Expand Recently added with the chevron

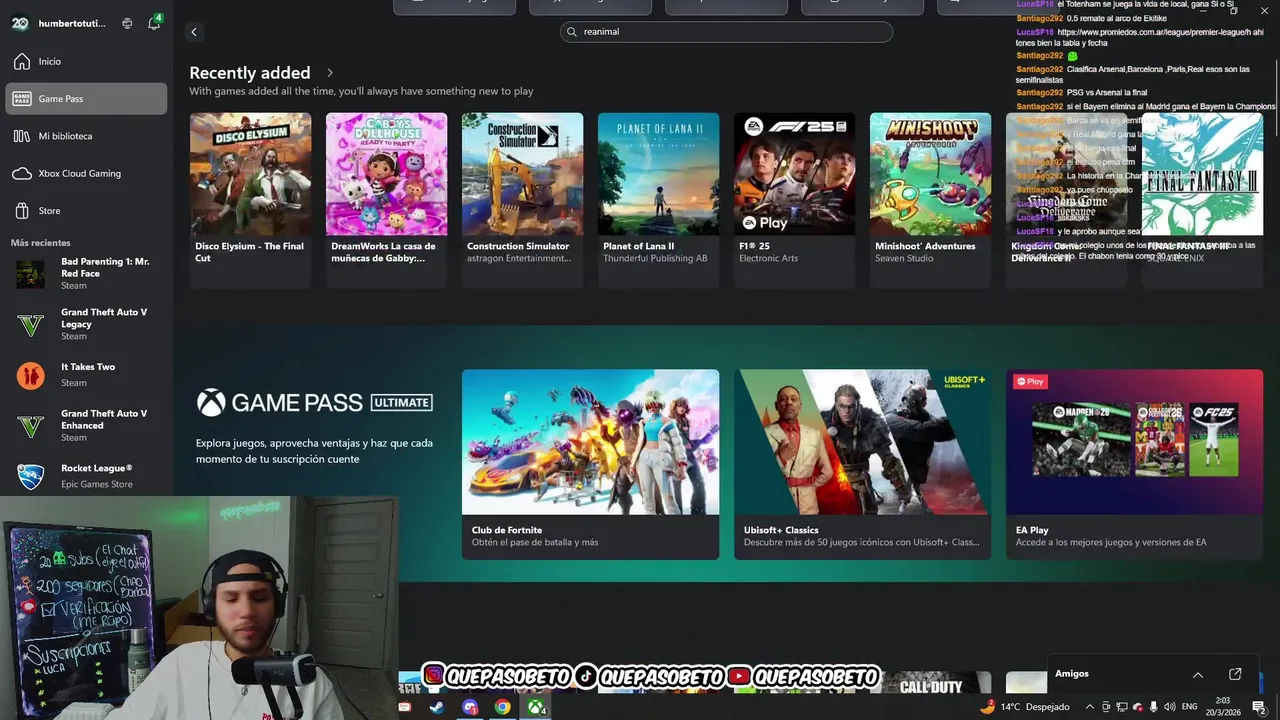(330, 73)
